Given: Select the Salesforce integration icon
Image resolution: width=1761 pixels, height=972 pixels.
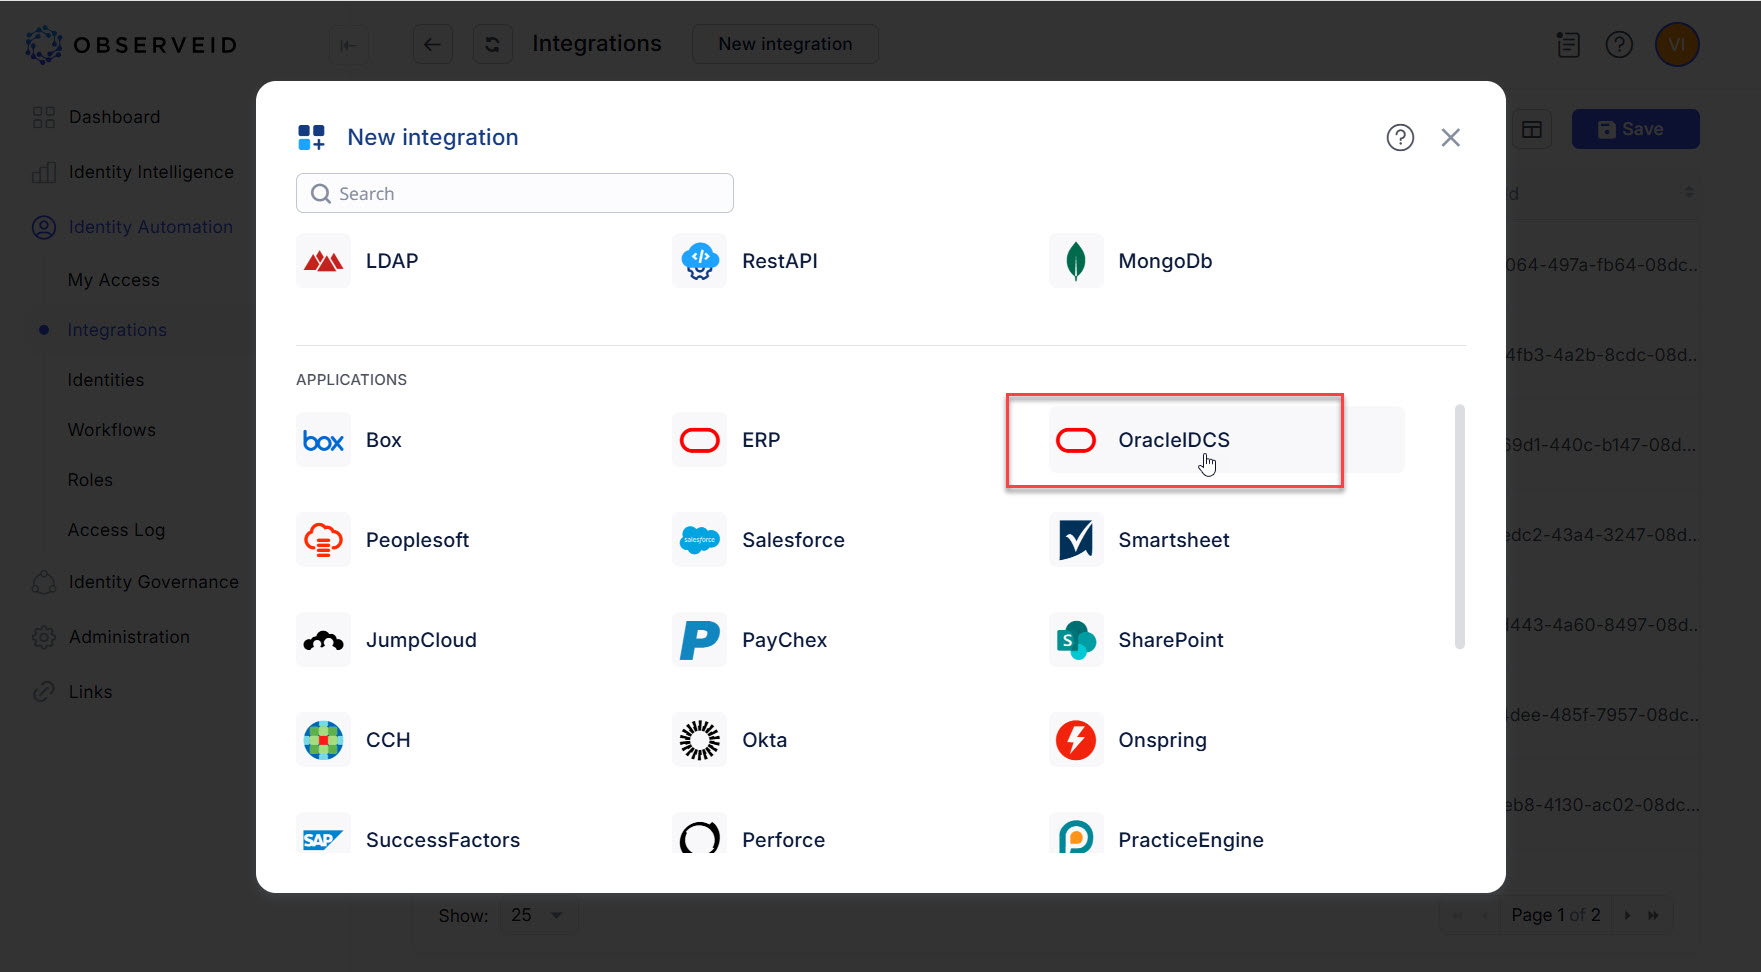Looking at the screenshot, I should [x=699, y=539].
